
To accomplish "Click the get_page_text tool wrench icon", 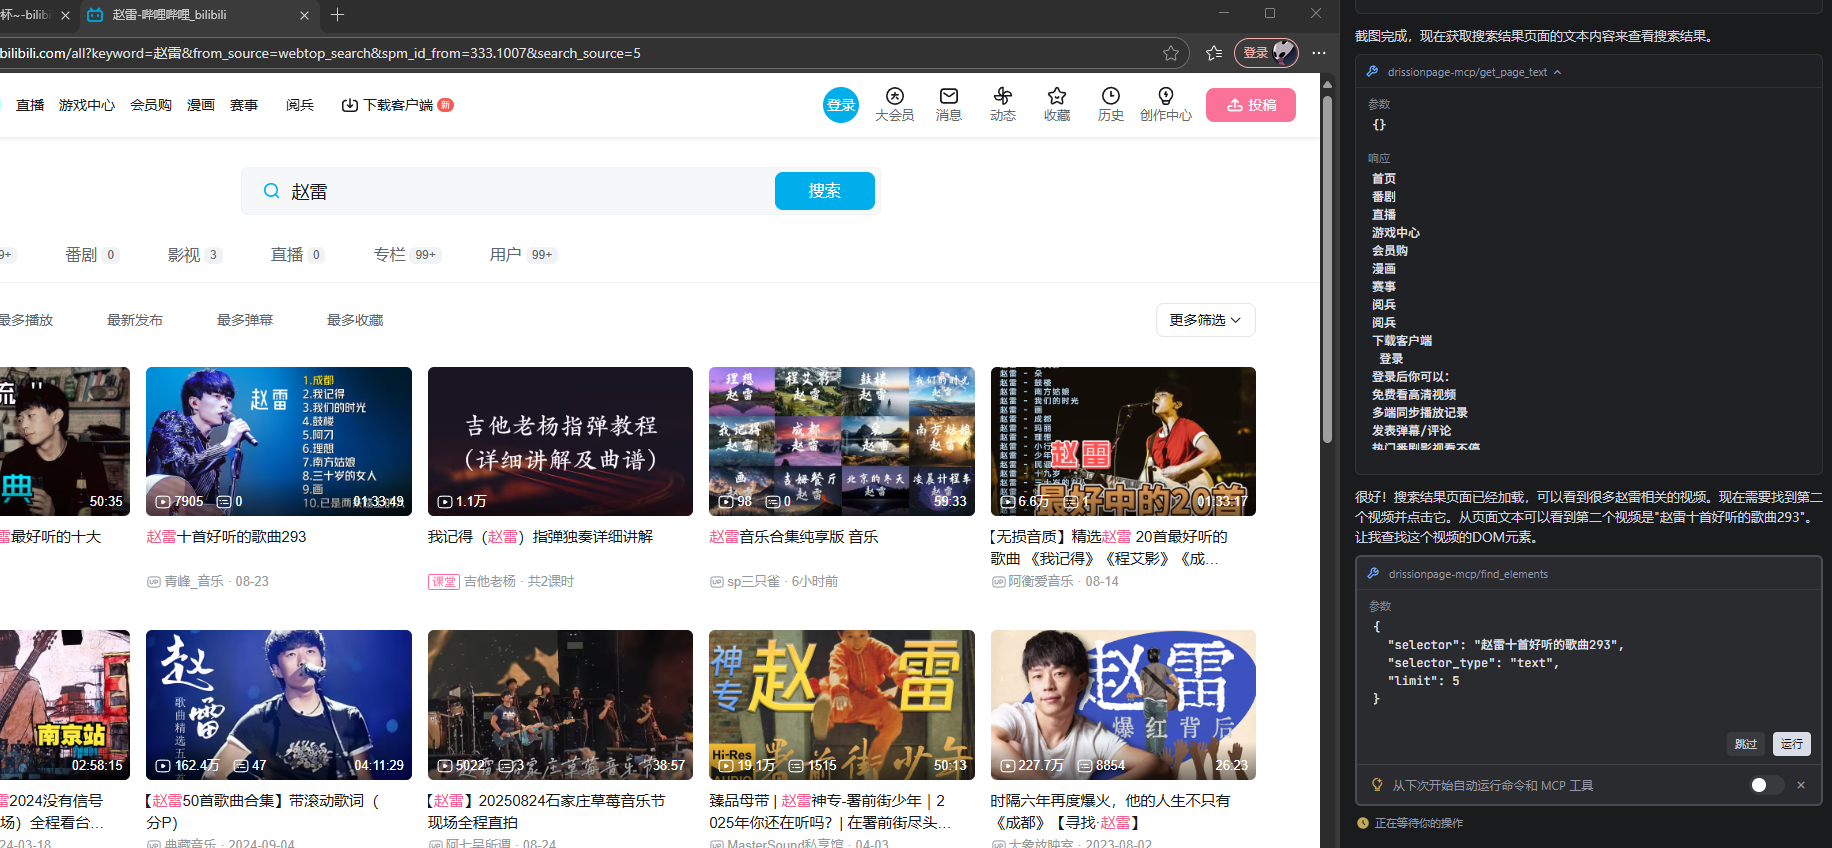I will point(1372,72).
